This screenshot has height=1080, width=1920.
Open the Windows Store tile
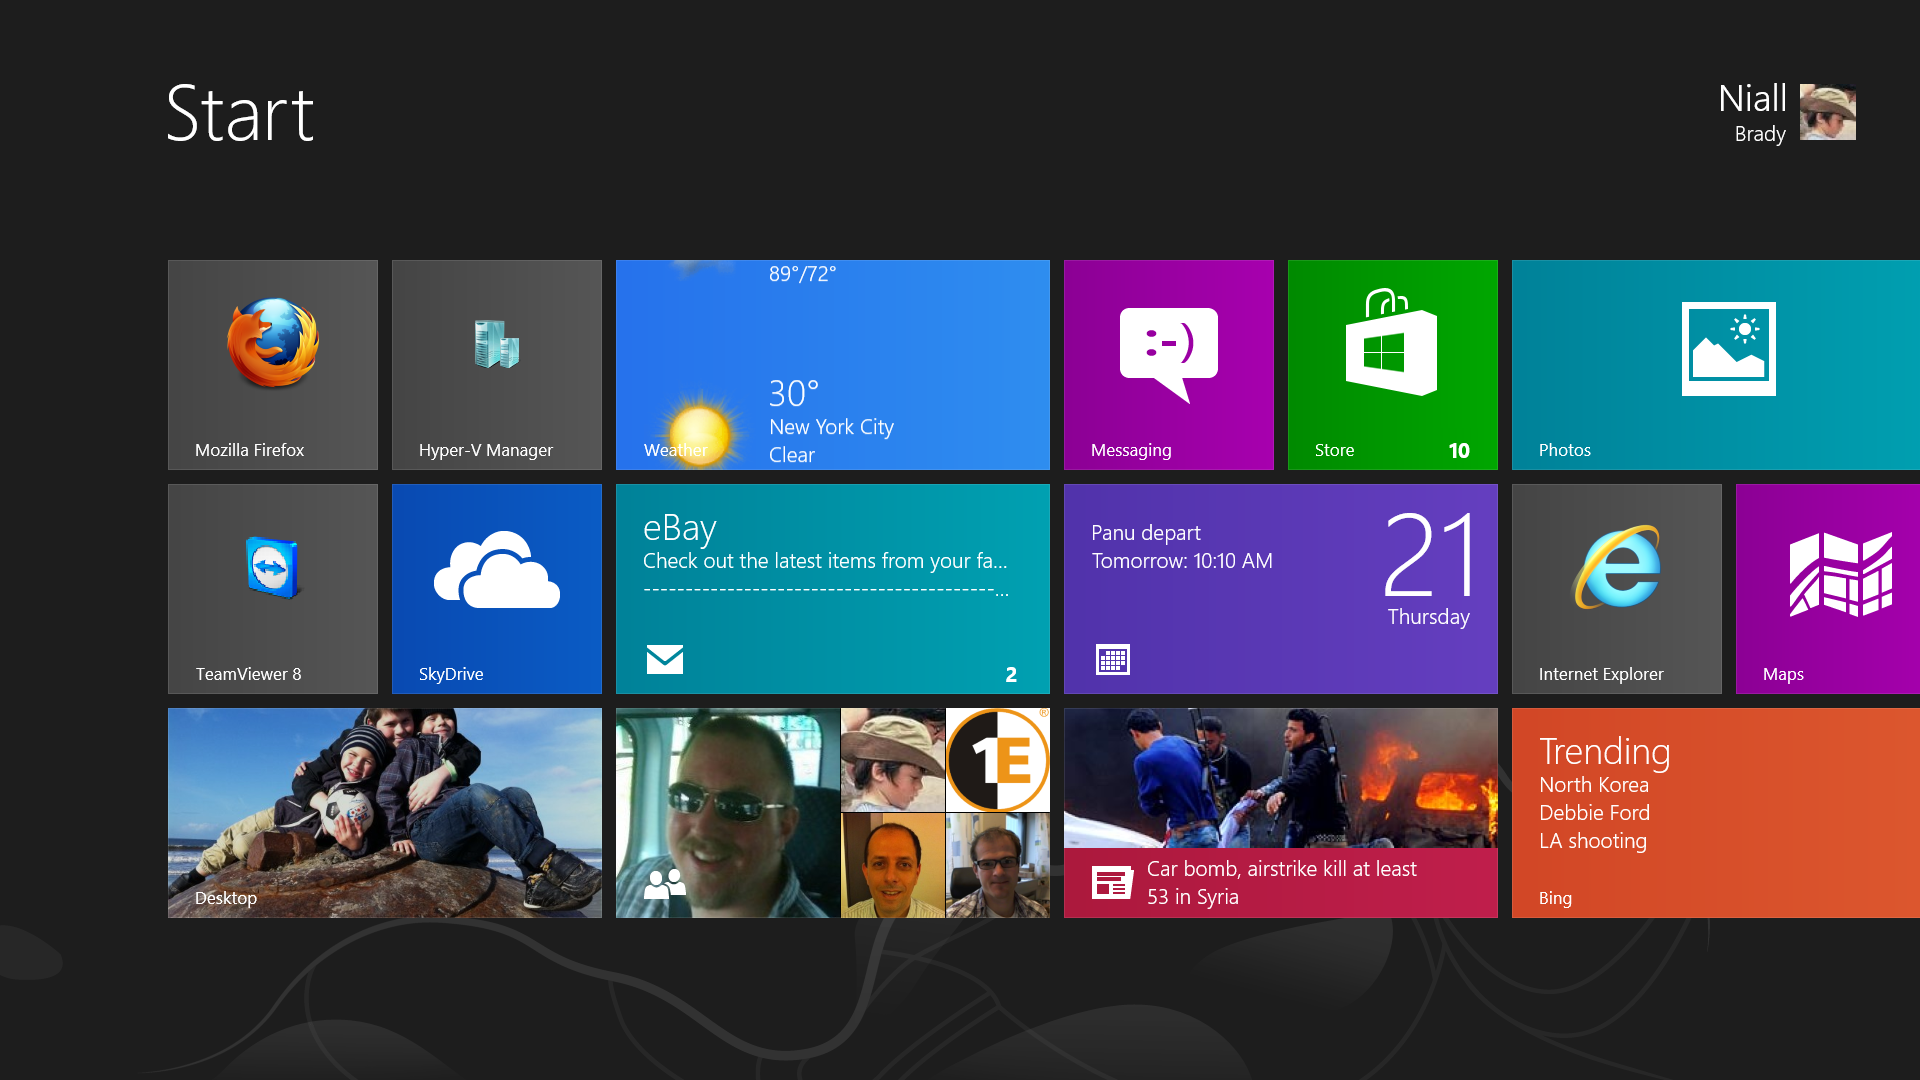(x=1393, y=365)
